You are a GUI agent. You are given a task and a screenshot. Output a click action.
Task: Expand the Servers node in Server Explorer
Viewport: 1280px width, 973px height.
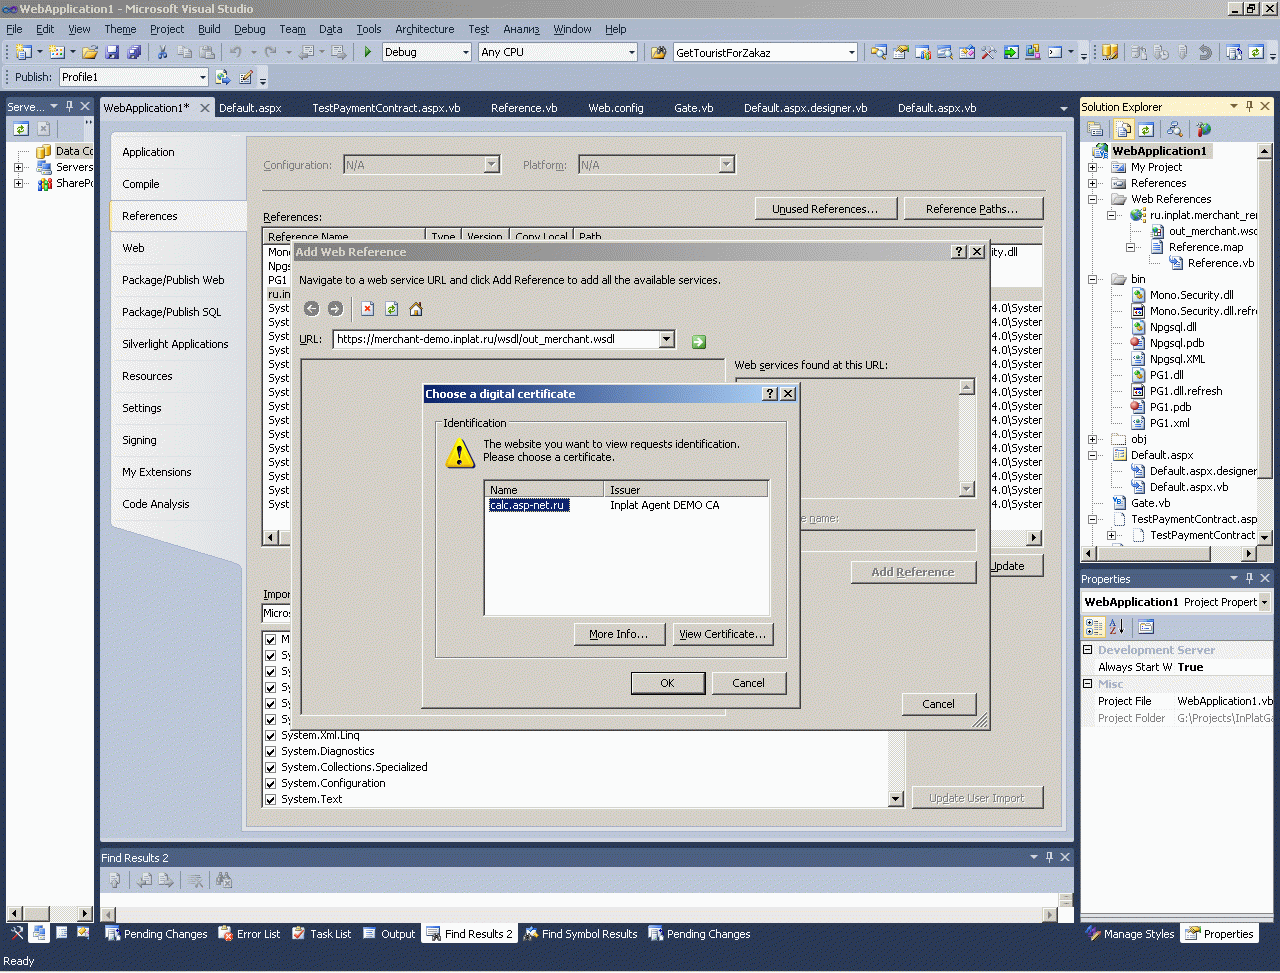pyautogui.click(x=18, y=167)
